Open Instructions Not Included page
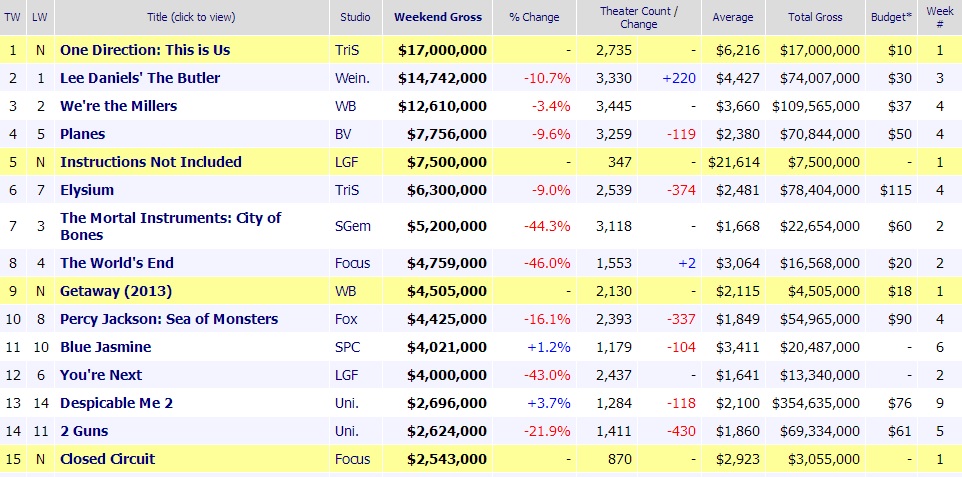Screen dimensions: 962x477 150,162
